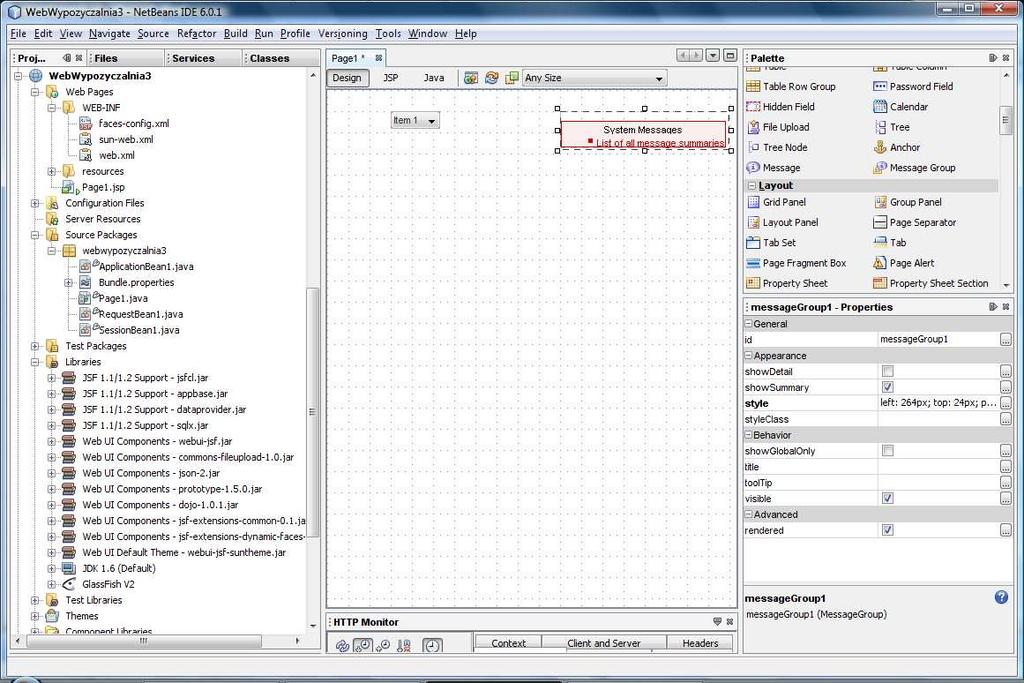The width and height of the screenshot is (1024, 683).
Task: Pick the Anchor palette component
Action: click(x=897, y=148)
